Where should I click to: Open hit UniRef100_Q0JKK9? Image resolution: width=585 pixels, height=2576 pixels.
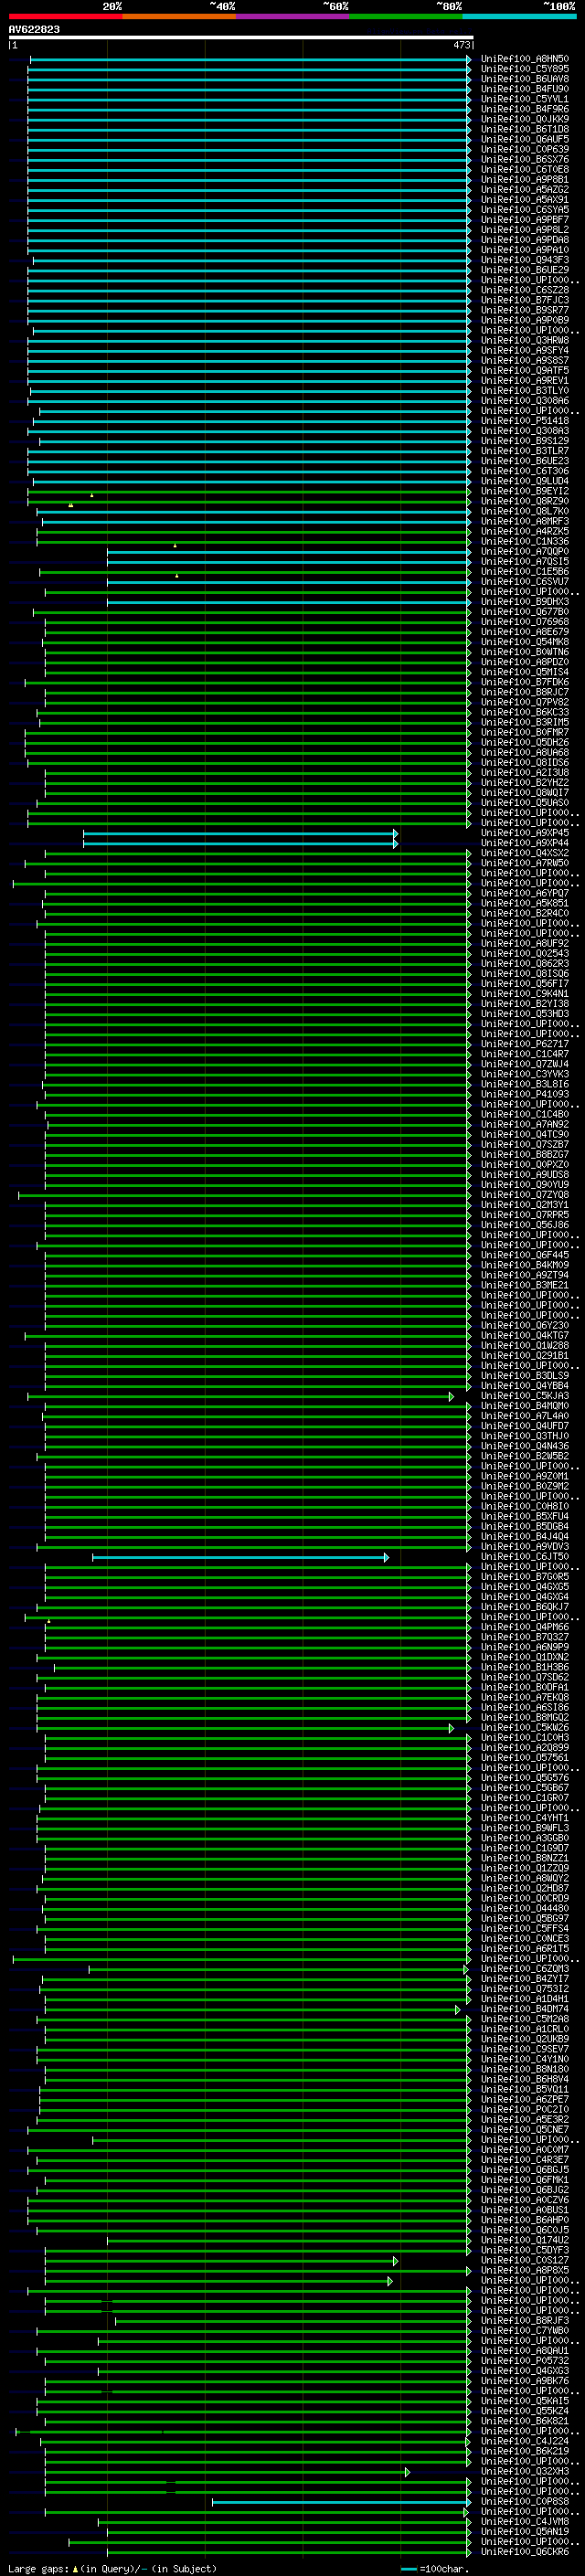(x=524, y=119)
